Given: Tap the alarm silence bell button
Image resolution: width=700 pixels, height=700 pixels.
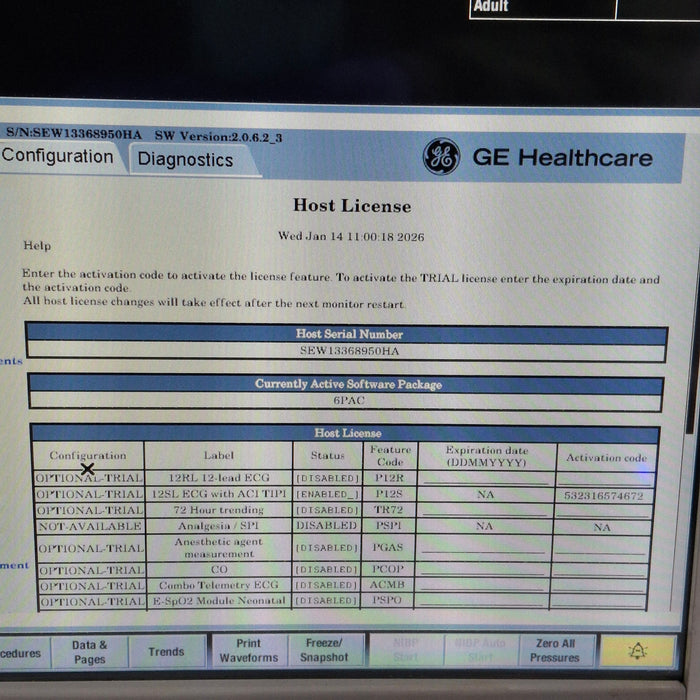Looking at the screenshot, I should pyautogui.click(x=638, y=651).
